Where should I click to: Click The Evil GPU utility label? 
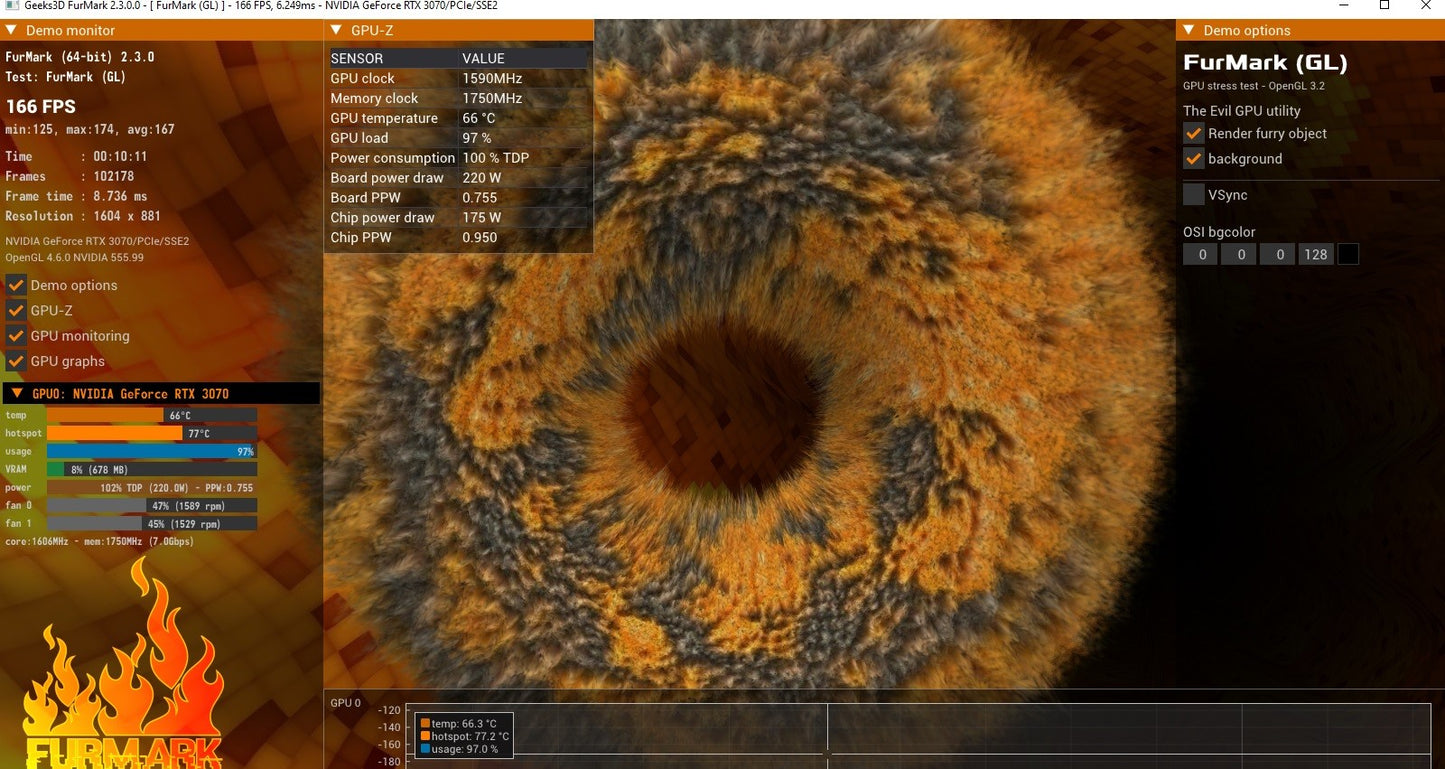pos(1242,111)
